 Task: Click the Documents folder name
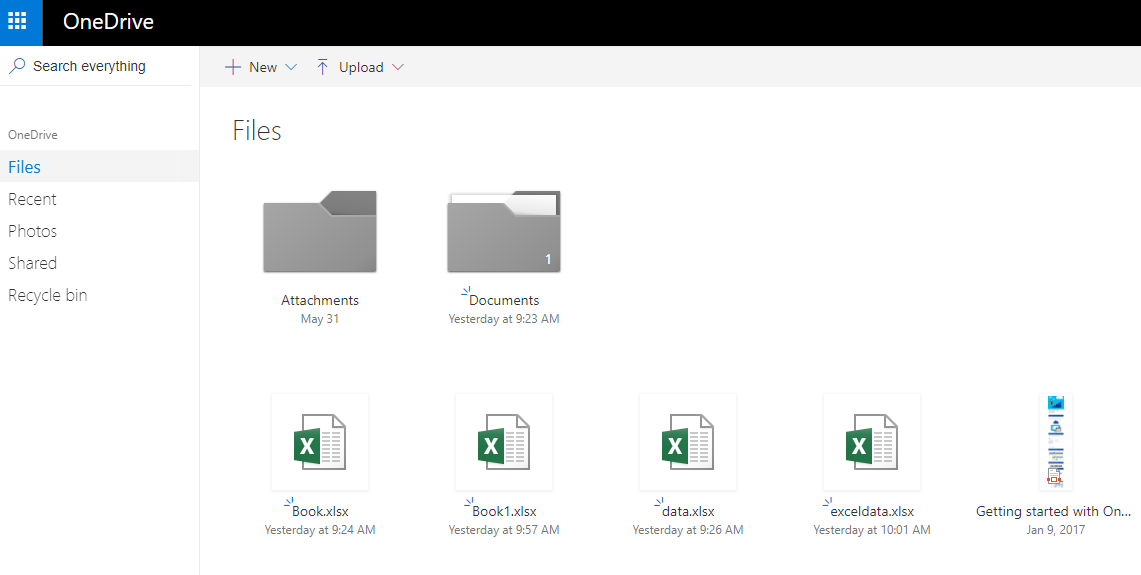tap(504, 300)
